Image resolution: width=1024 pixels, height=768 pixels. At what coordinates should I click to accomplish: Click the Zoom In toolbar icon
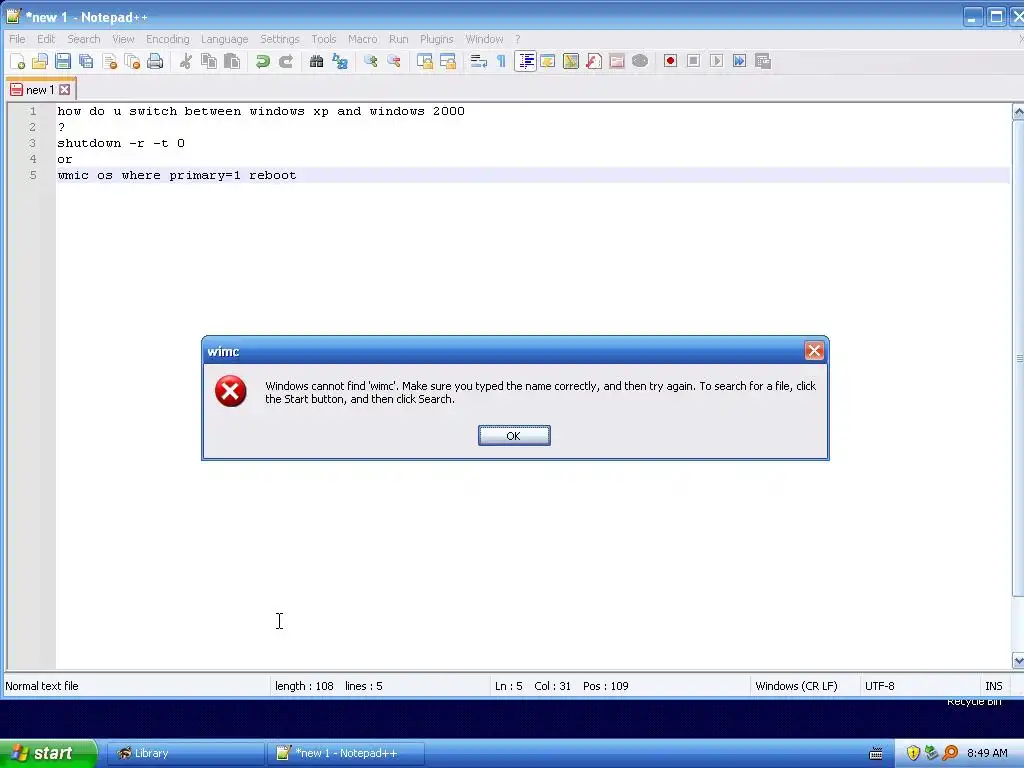coord(370,61)
